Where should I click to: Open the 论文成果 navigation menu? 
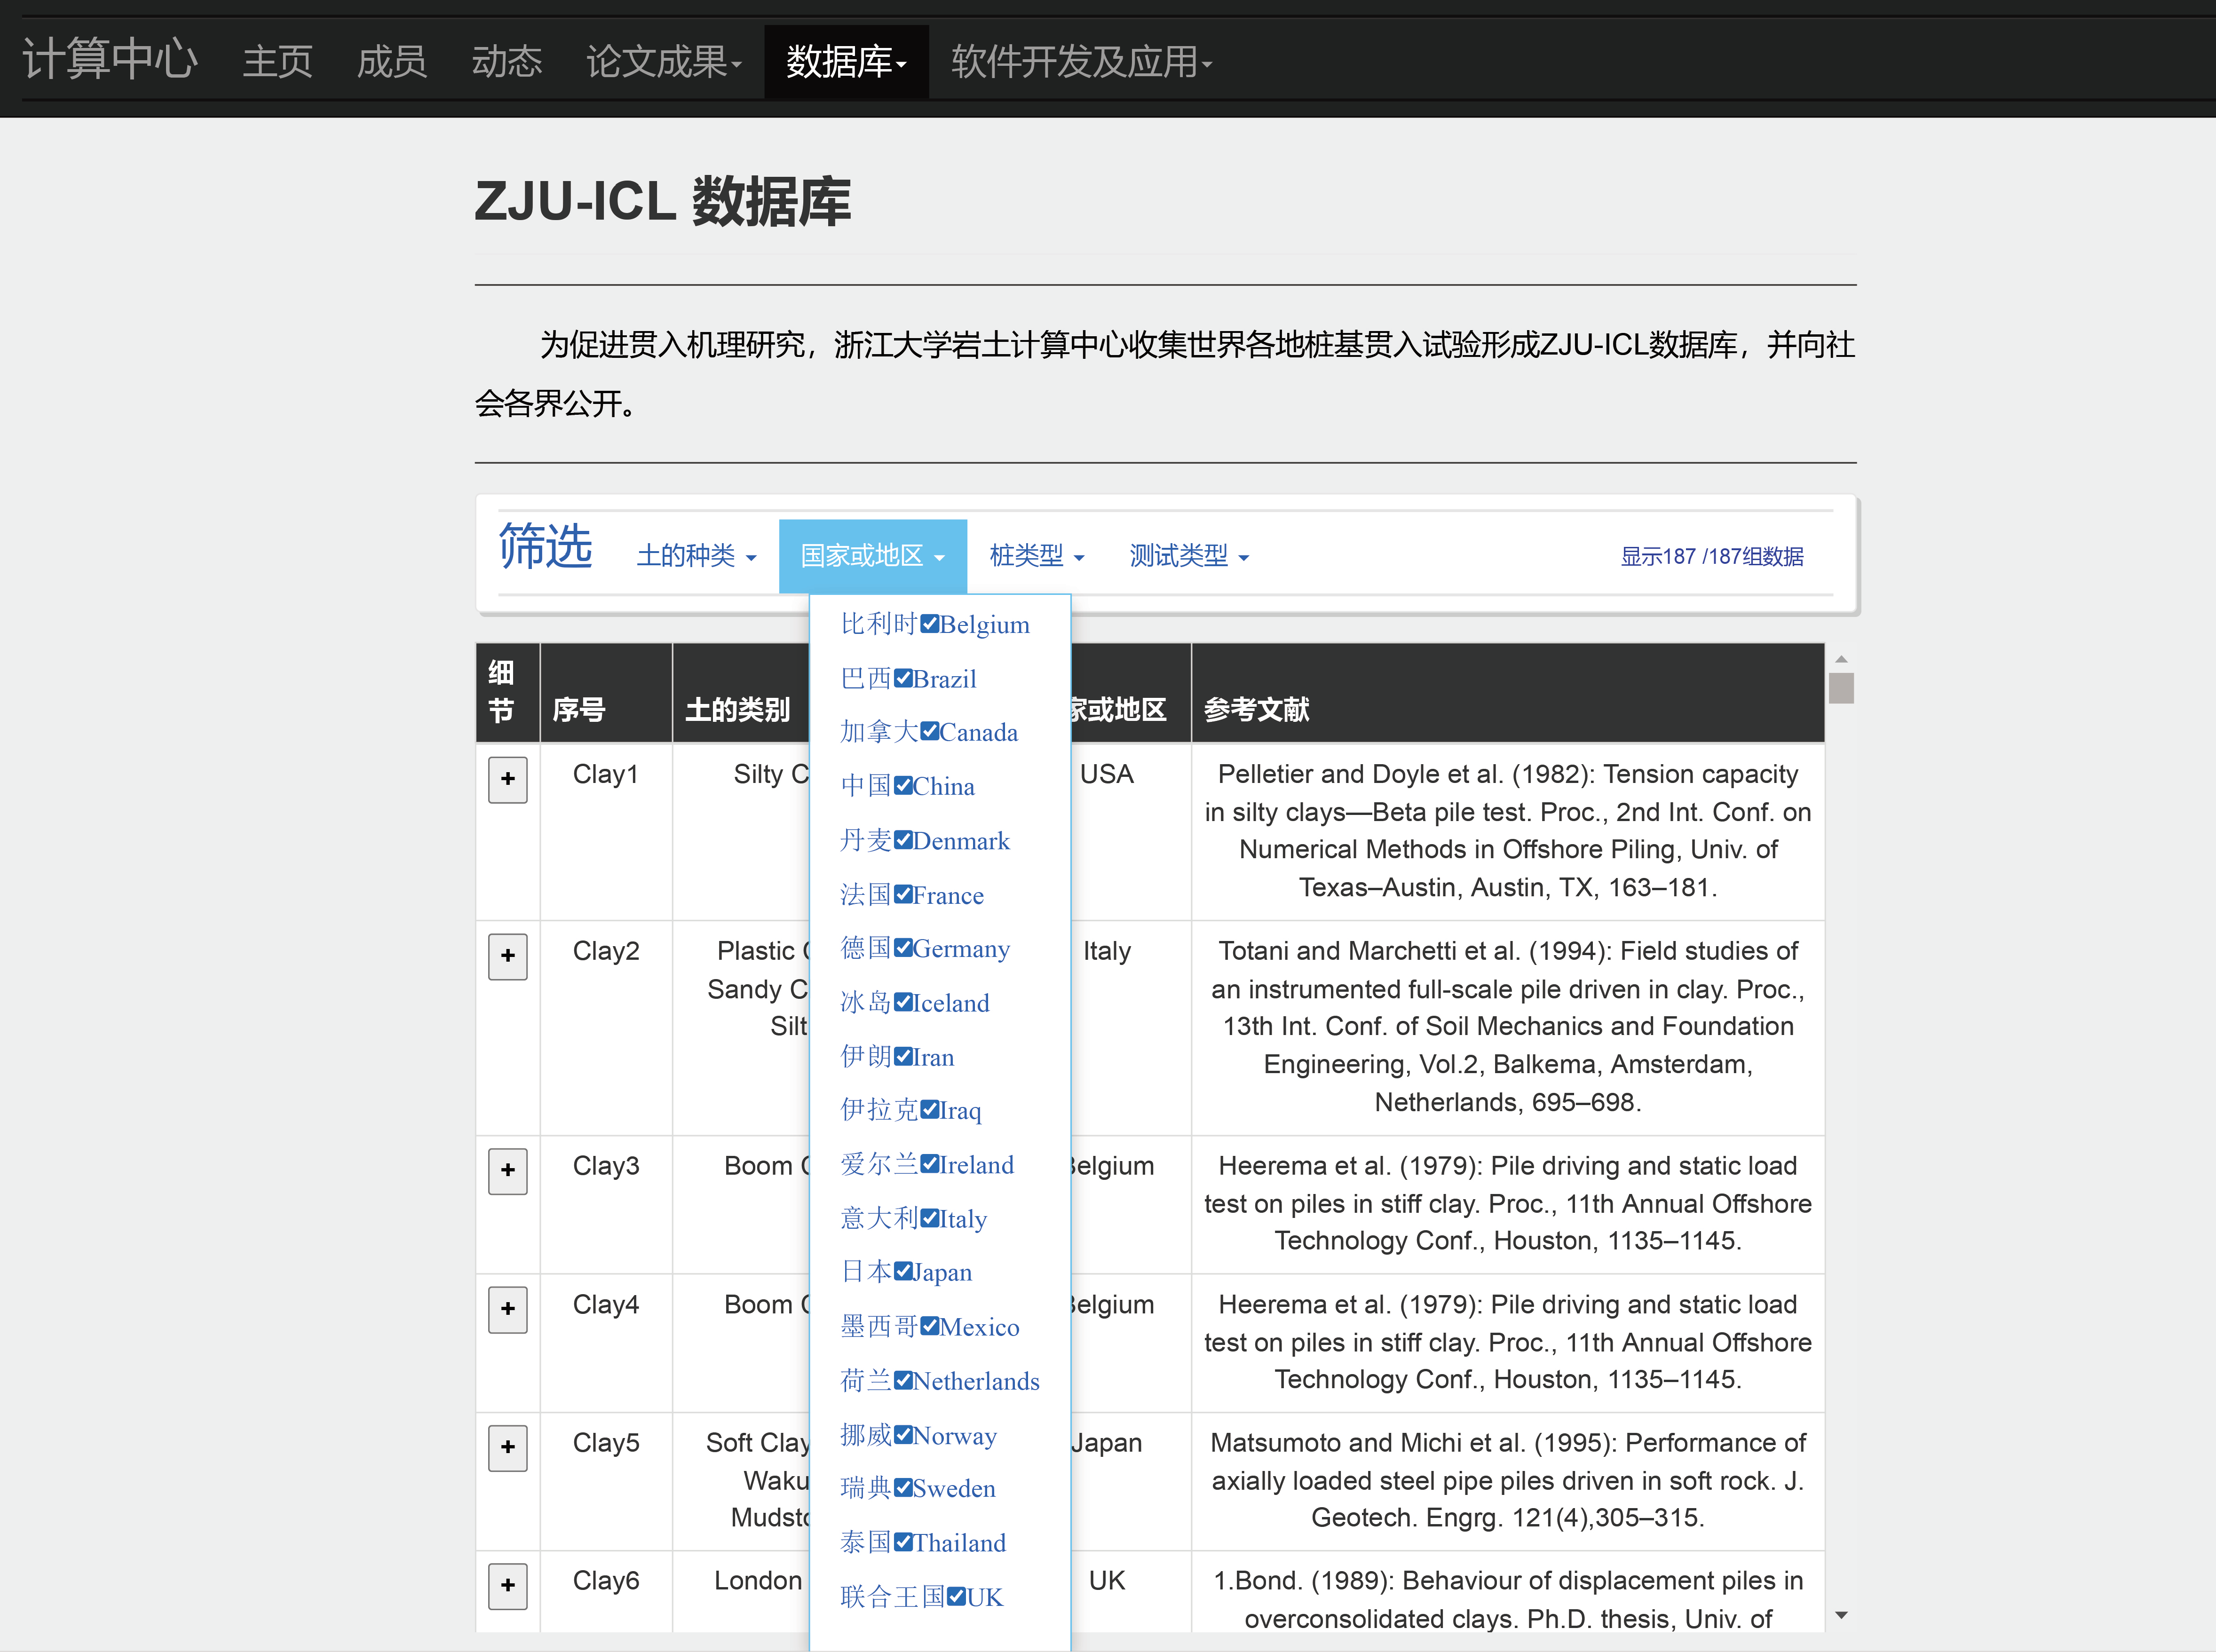[664, 62]
